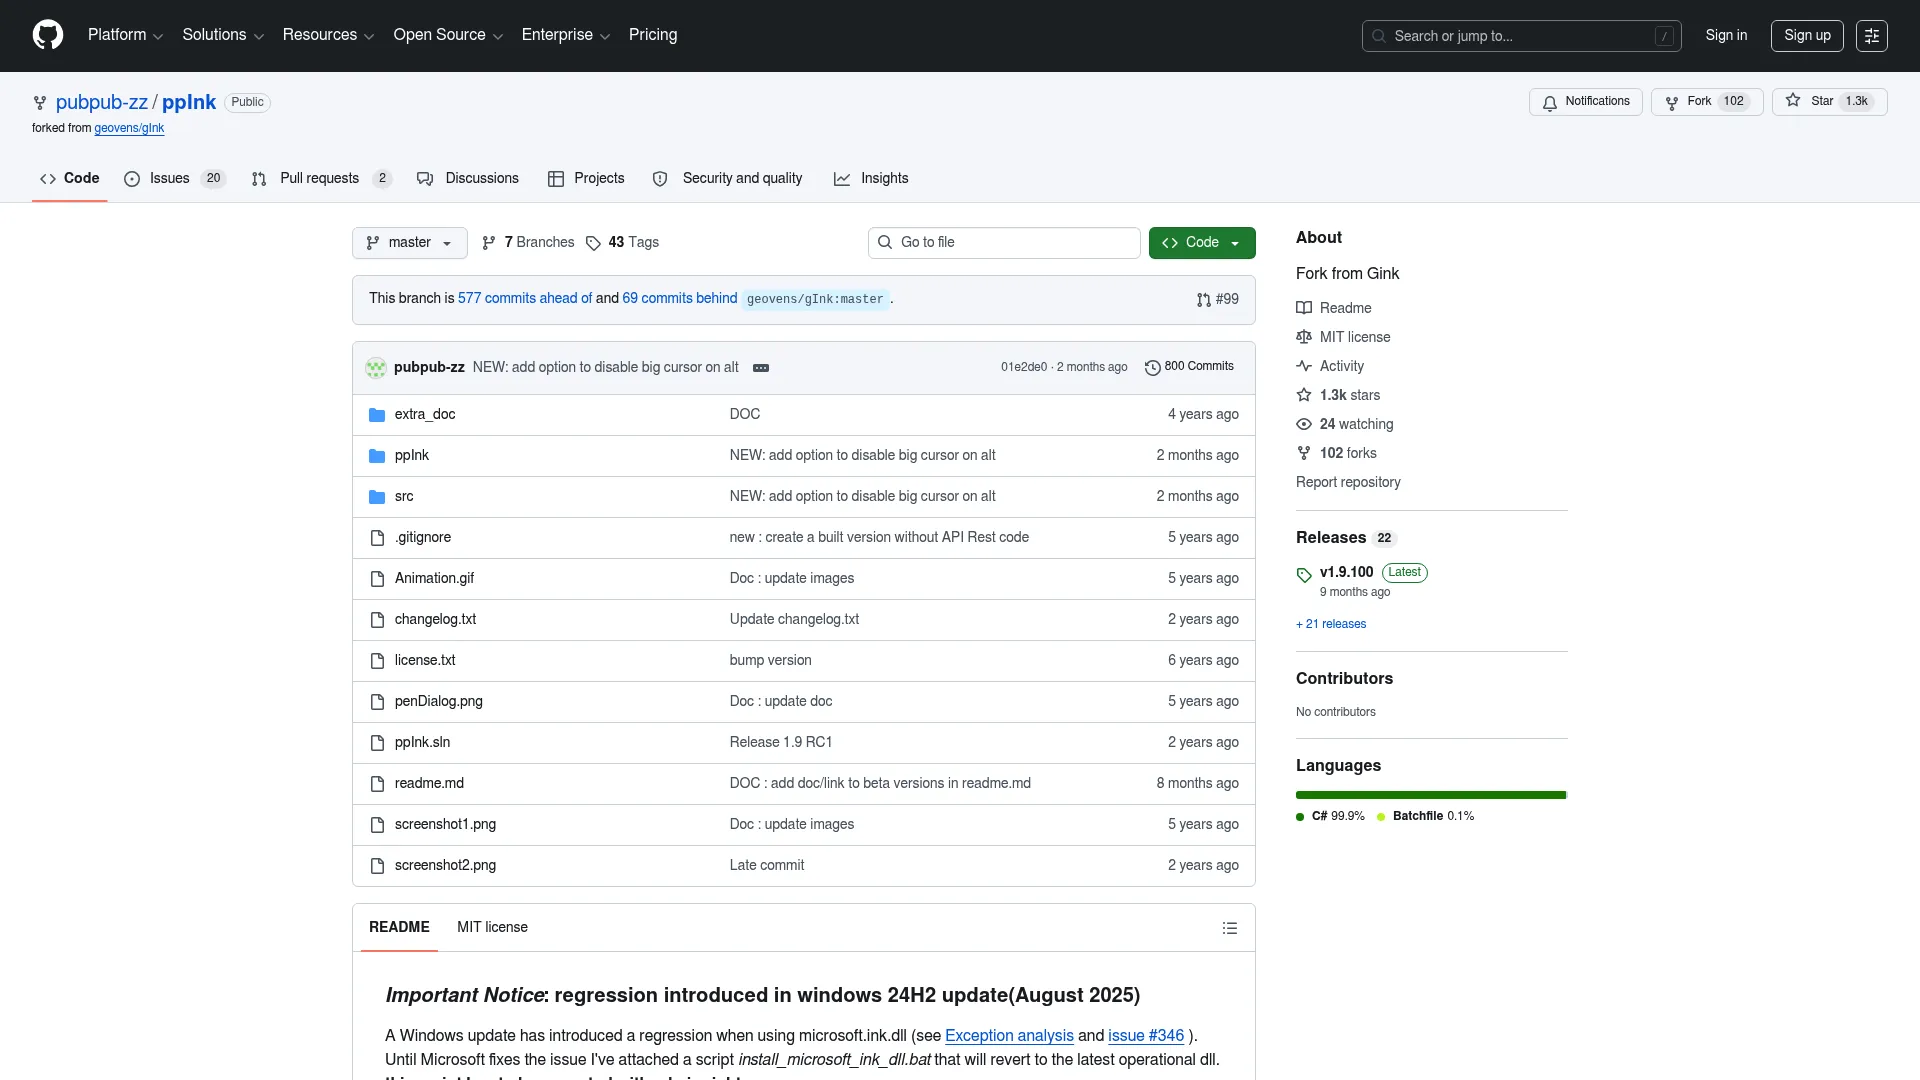
Task: Open the 7 Branches link
Action: point(528,243)
